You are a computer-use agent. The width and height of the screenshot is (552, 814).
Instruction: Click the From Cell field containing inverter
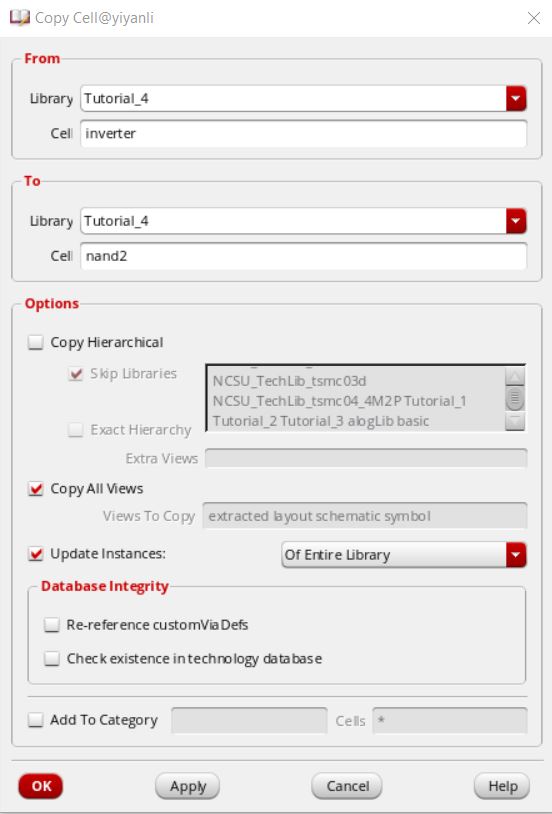point(304,133)
